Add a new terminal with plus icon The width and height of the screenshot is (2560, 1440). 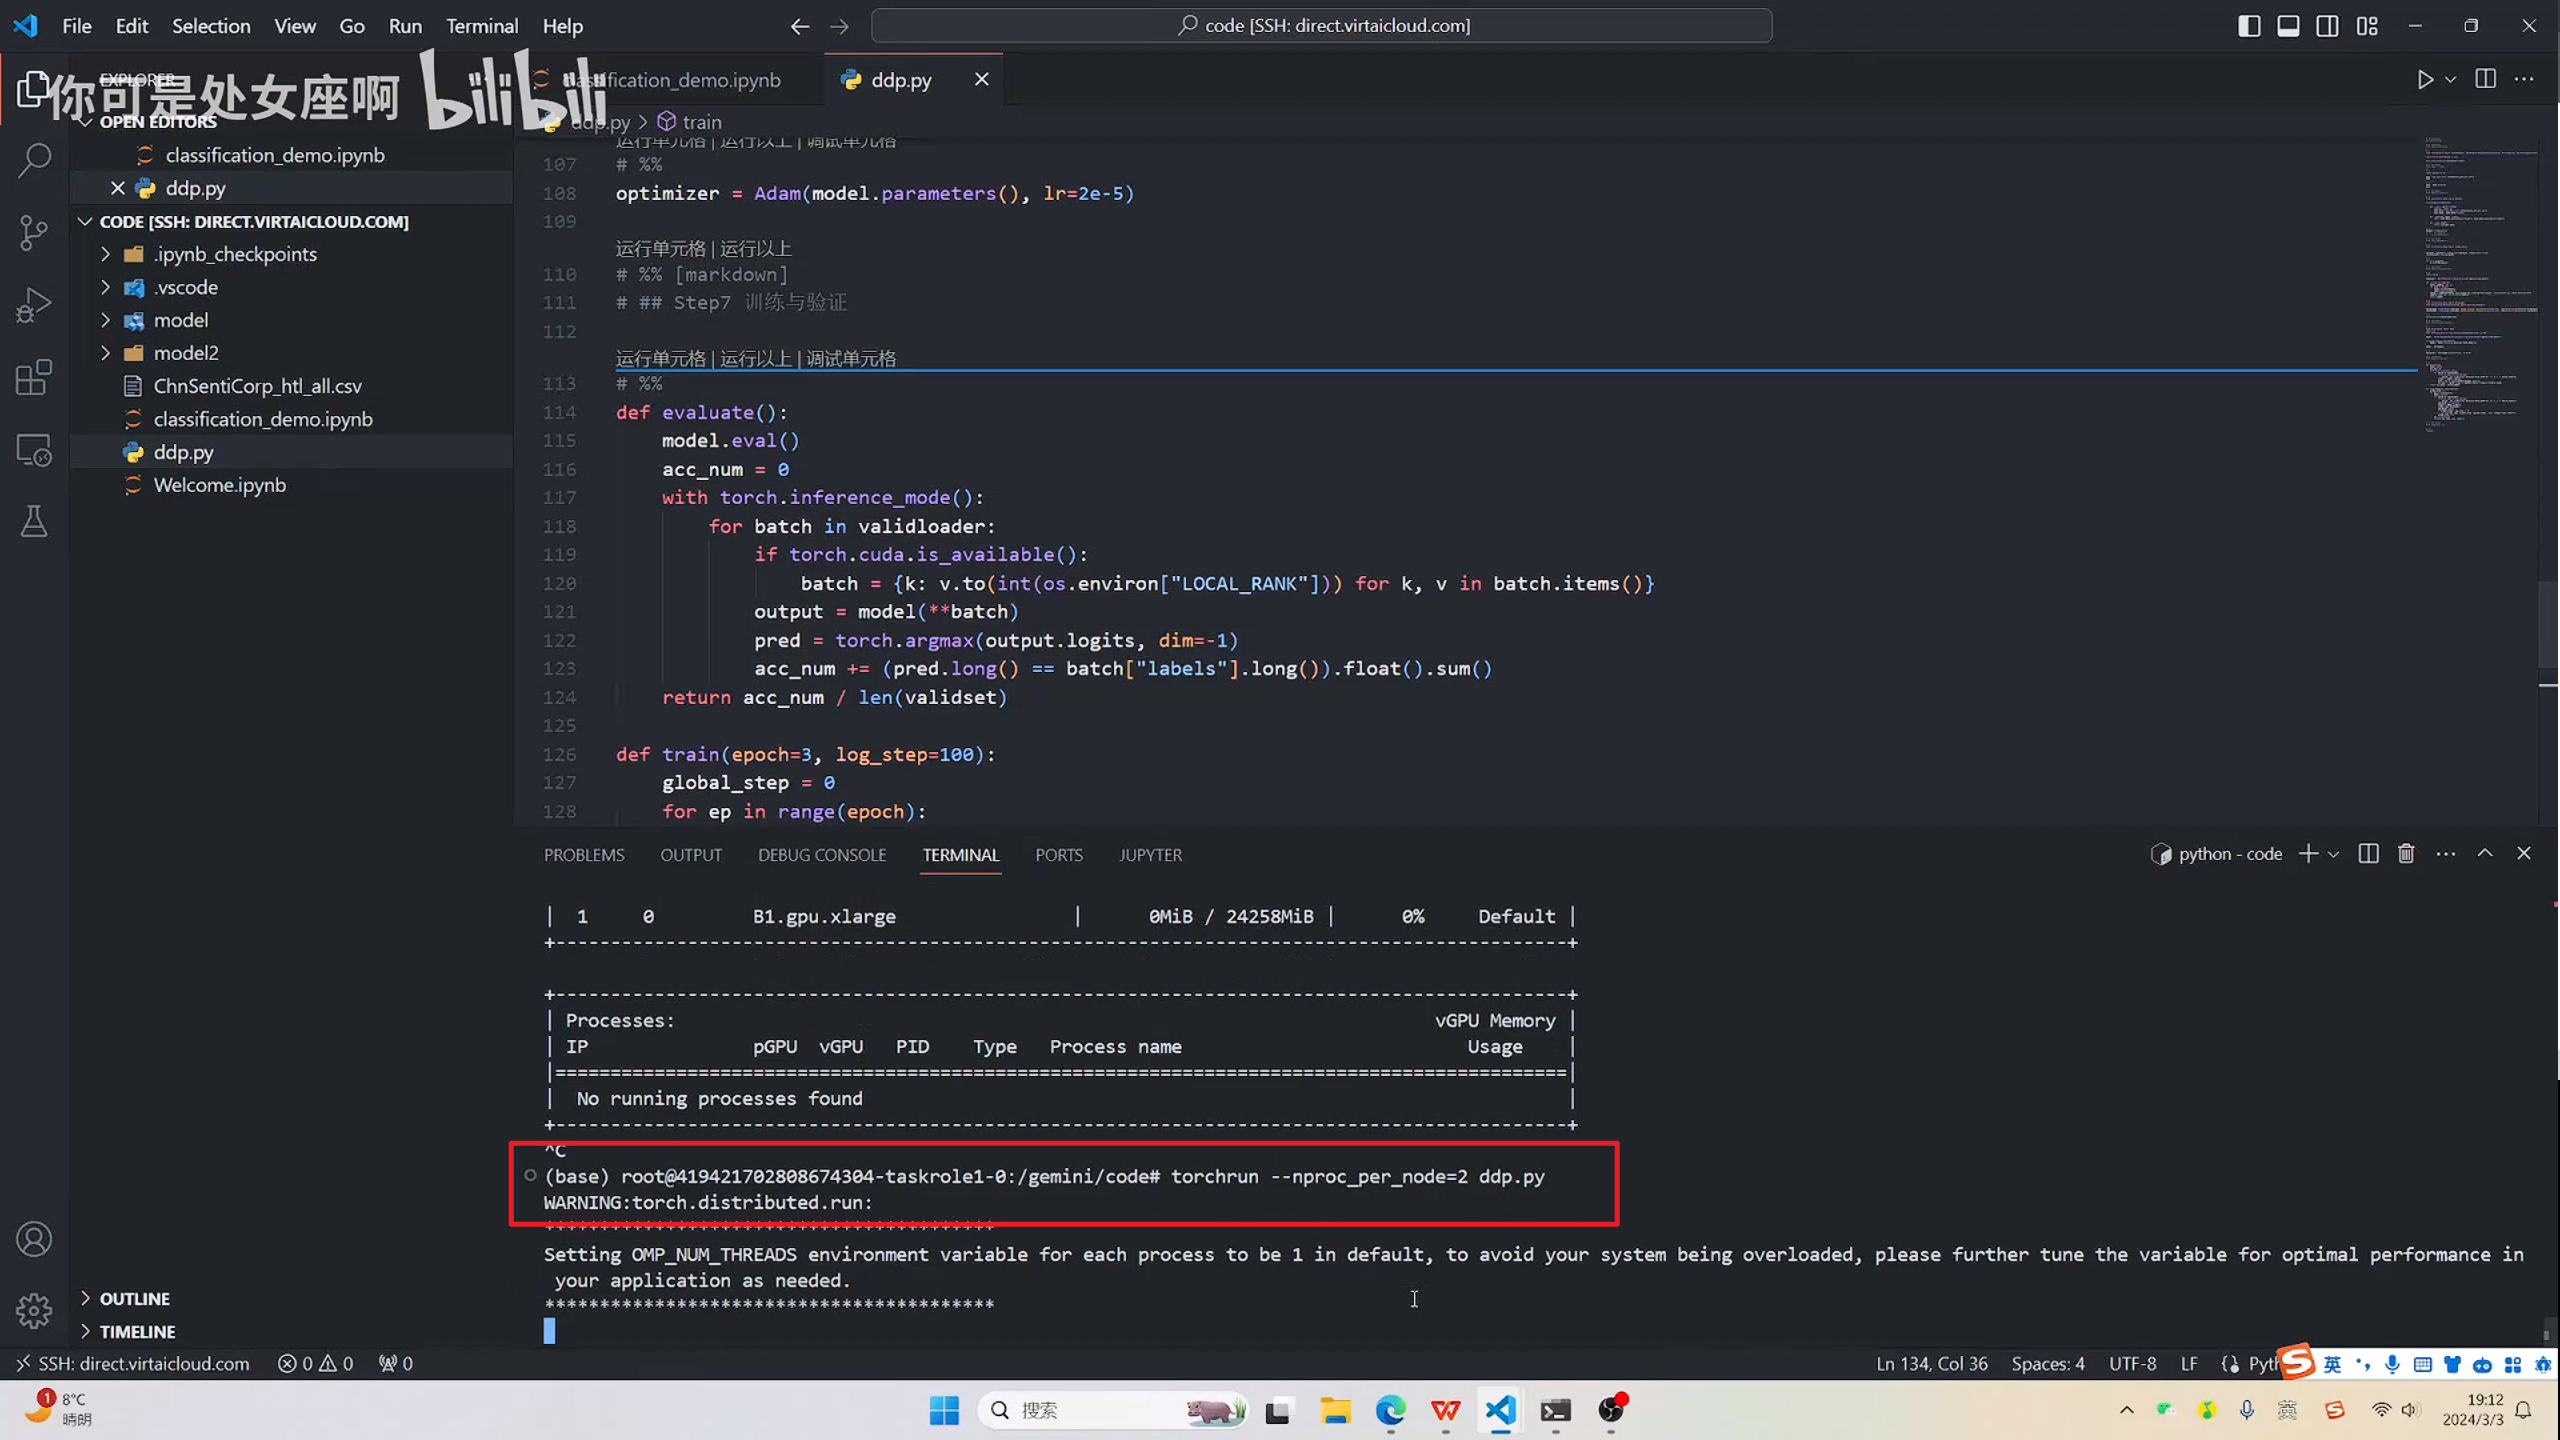click(x=2308, y=853)
